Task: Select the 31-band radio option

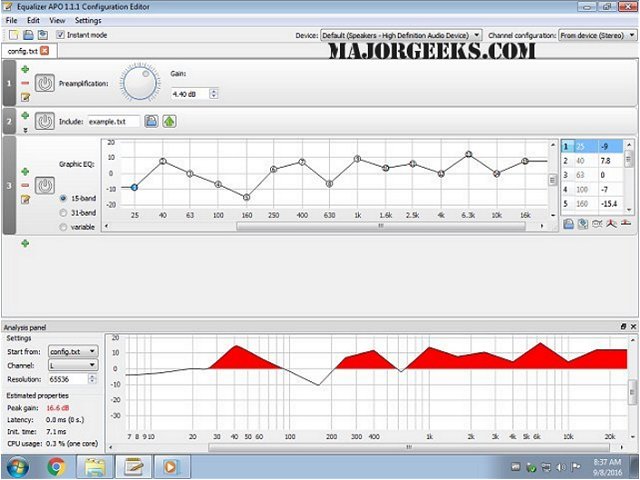Action: pyautogui.click(x=63, y=213)
